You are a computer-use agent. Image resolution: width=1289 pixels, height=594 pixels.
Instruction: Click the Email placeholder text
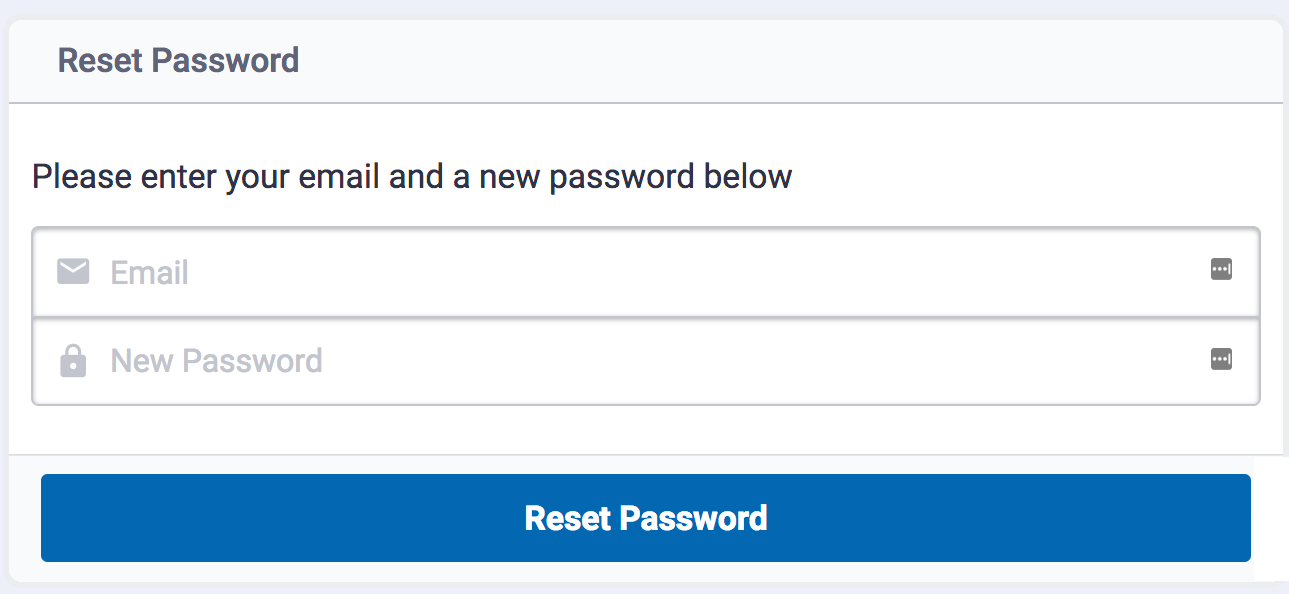click(149, 273)
